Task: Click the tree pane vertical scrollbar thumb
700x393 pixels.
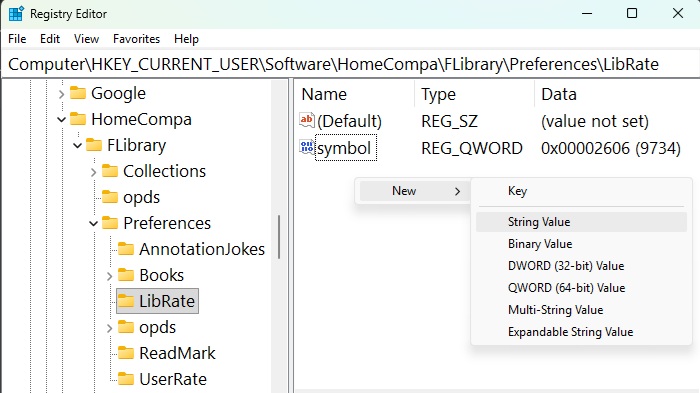Action: (x=279, y=237)
